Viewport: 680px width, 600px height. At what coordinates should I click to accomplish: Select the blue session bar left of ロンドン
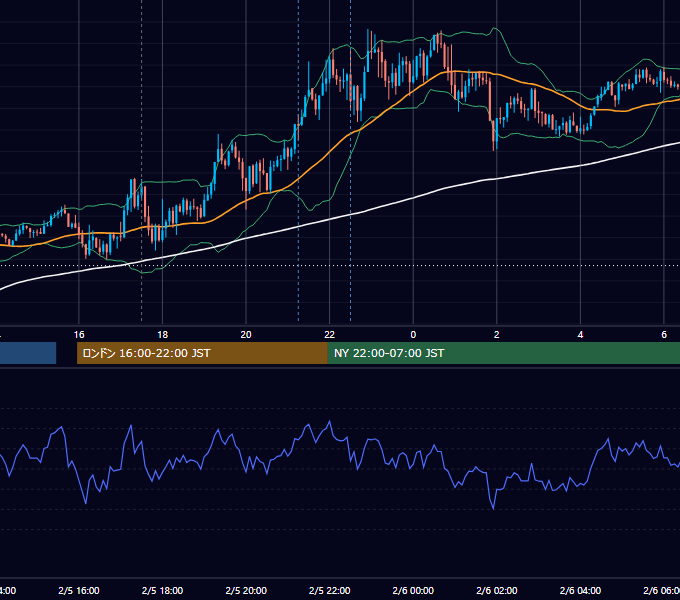pos(28,353)
